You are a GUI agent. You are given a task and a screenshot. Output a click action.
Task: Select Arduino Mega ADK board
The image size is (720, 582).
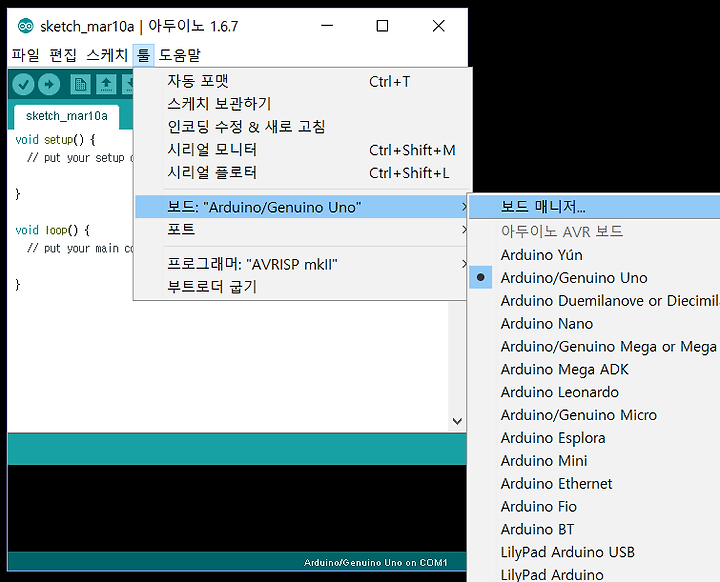coord(595,369)
